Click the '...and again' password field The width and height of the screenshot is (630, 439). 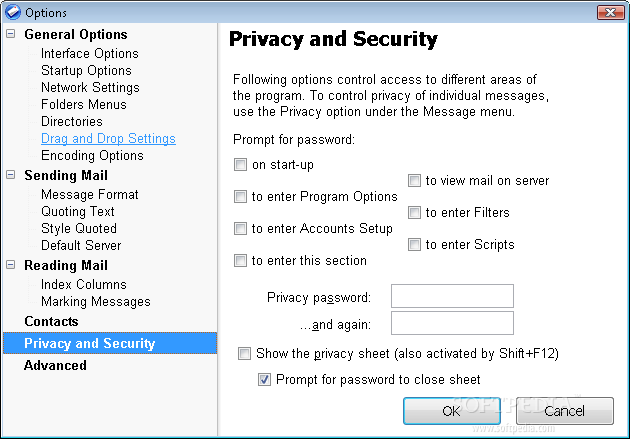pyautogui.click(x=452, y=323)
